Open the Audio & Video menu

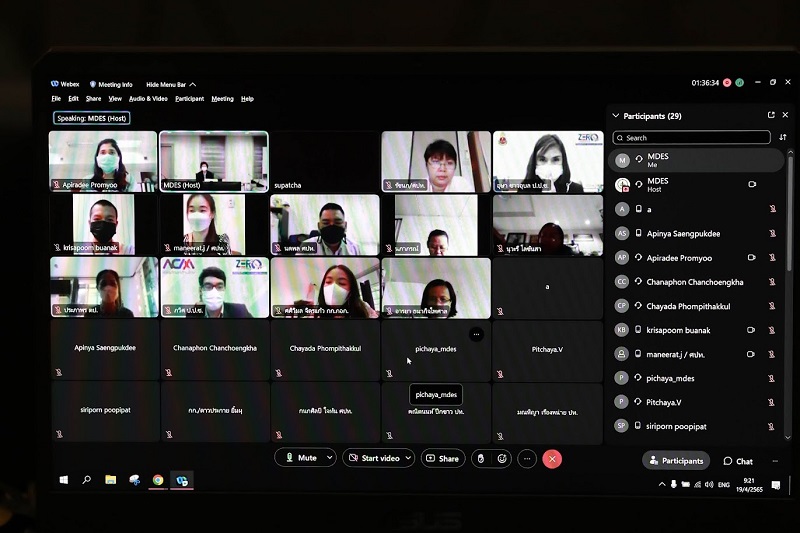point(148,99)
